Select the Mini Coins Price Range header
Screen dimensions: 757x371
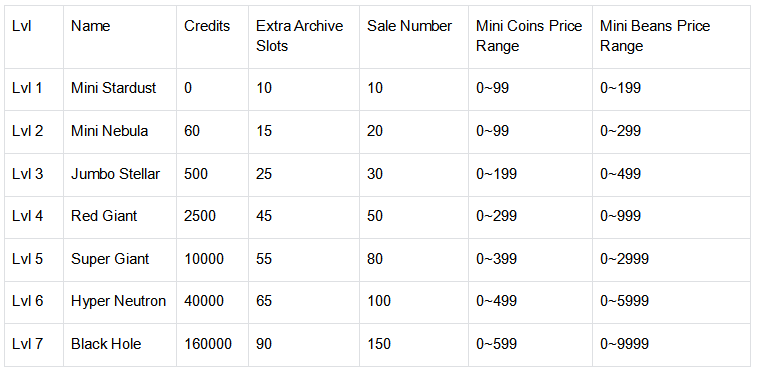pyautogui.click(x=529, y=36)
